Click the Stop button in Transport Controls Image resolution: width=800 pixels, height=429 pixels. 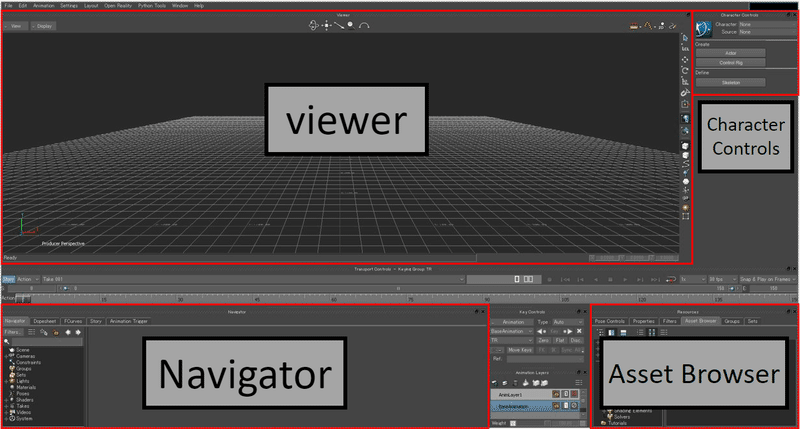point(610,280)
